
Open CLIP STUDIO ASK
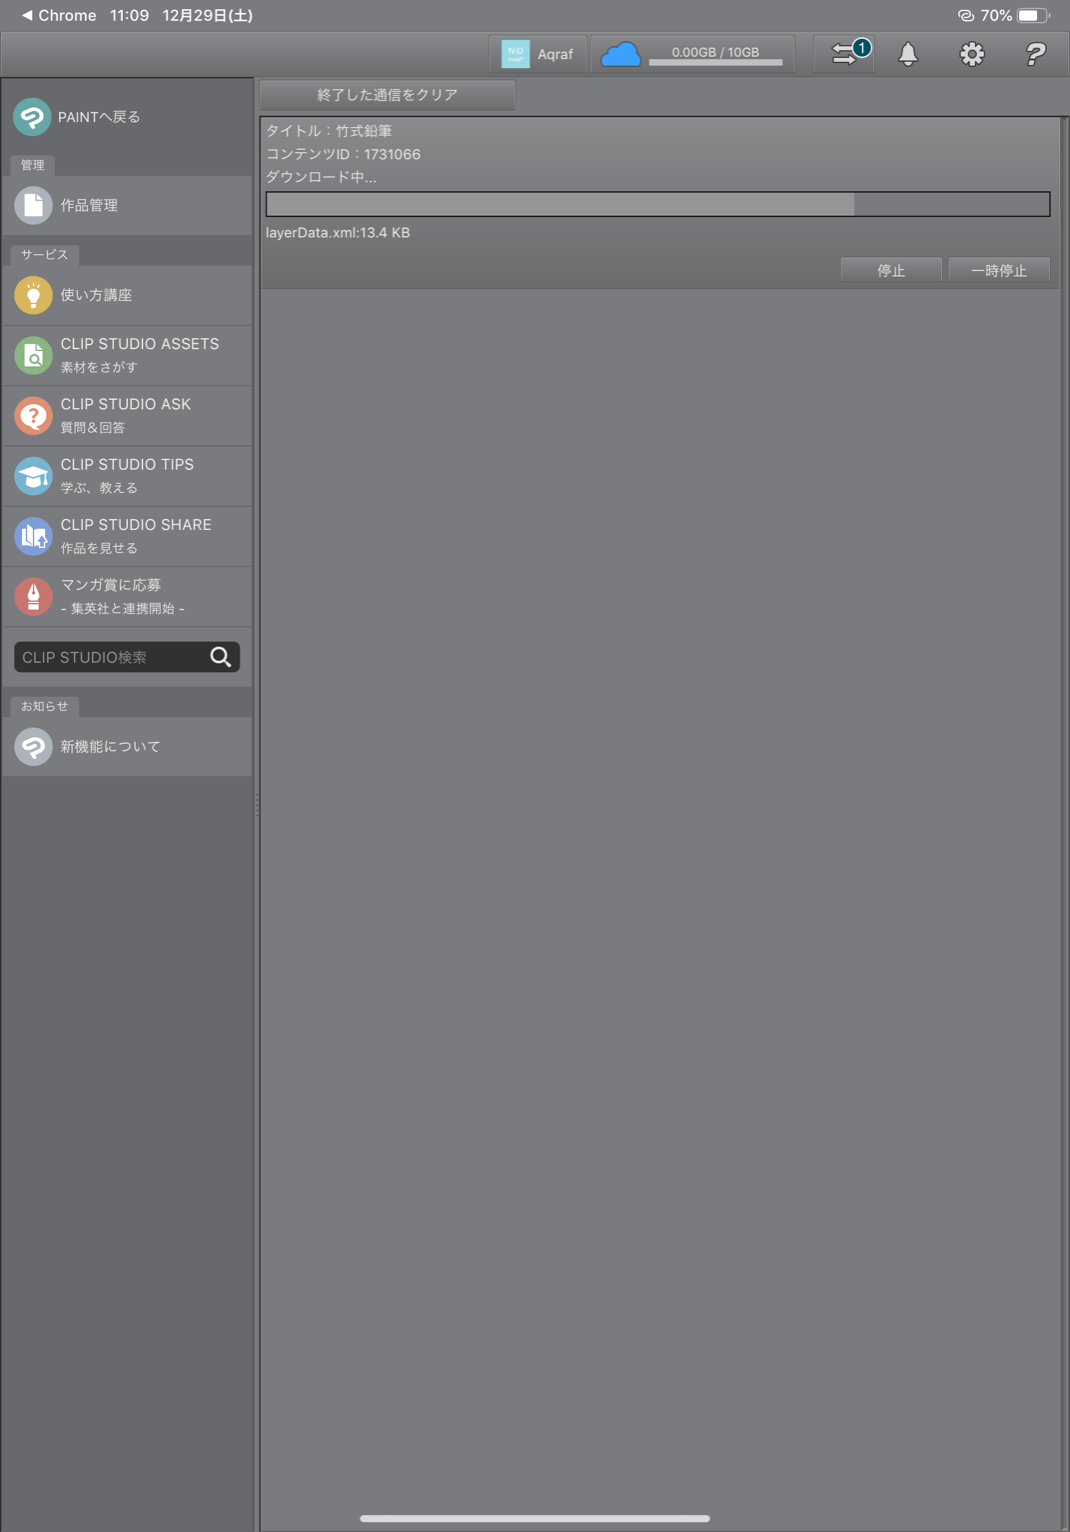127,416
